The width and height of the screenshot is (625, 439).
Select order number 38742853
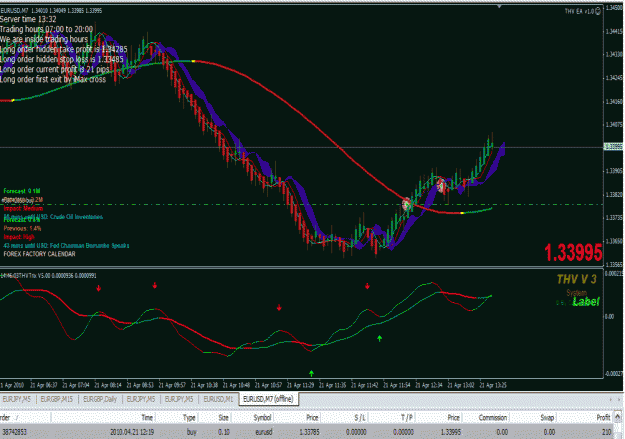point(14,432)
